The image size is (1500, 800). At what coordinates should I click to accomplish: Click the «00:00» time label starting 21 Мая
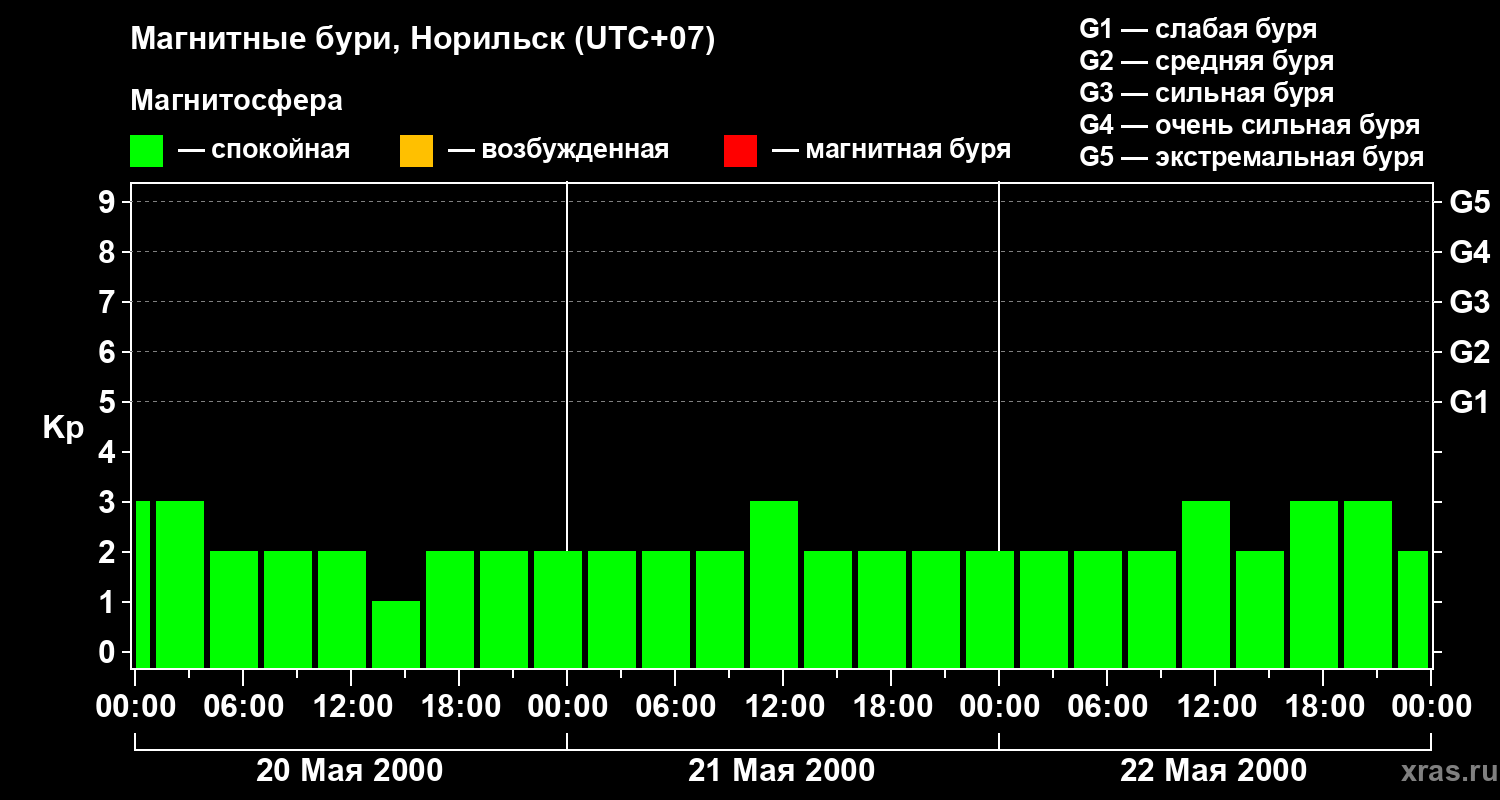566,707
